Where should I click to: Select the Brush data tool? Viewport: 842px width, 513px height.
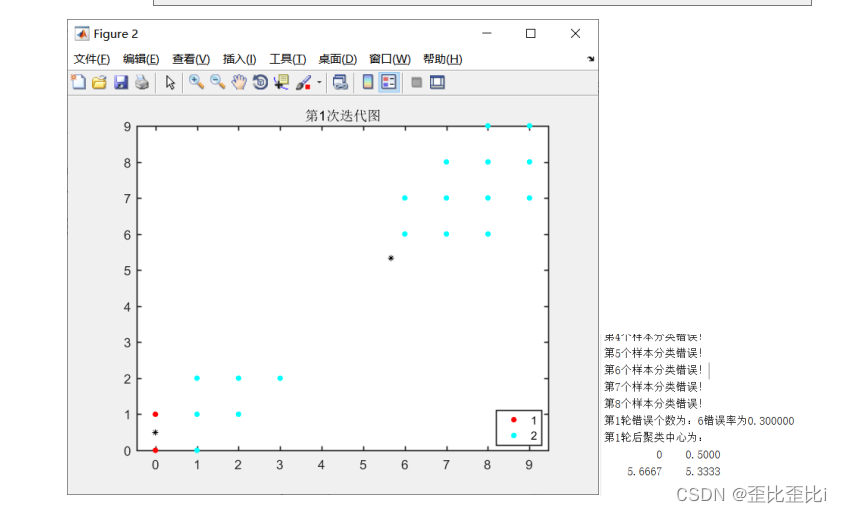click(x=303, y=82)
